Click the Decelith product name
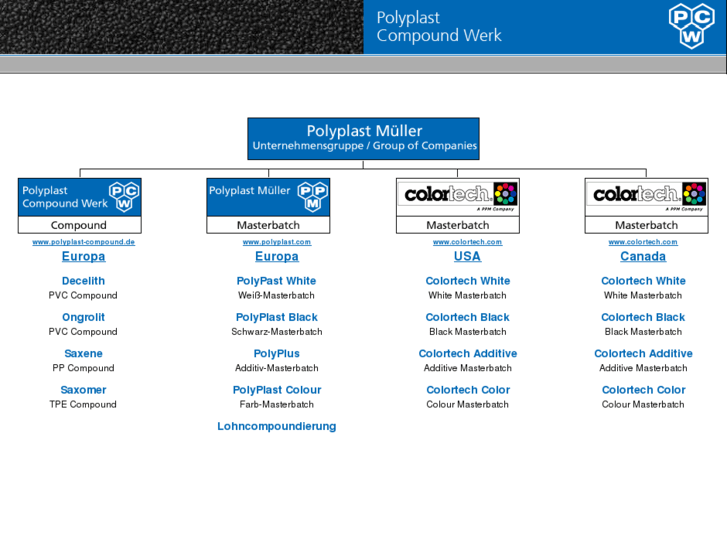The width and height of the screenshot is (727, 545). click(83, 281)
